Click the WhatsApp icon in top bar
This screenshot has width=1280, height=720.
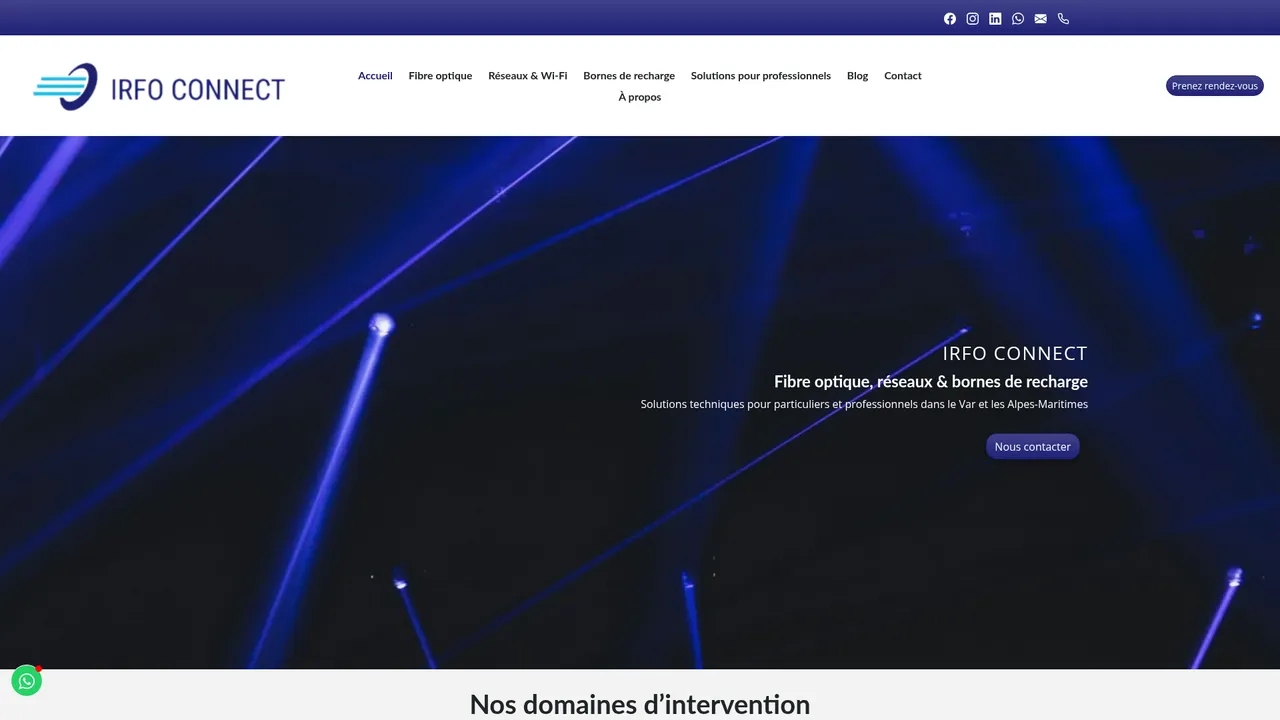[x=1018, y=18]
